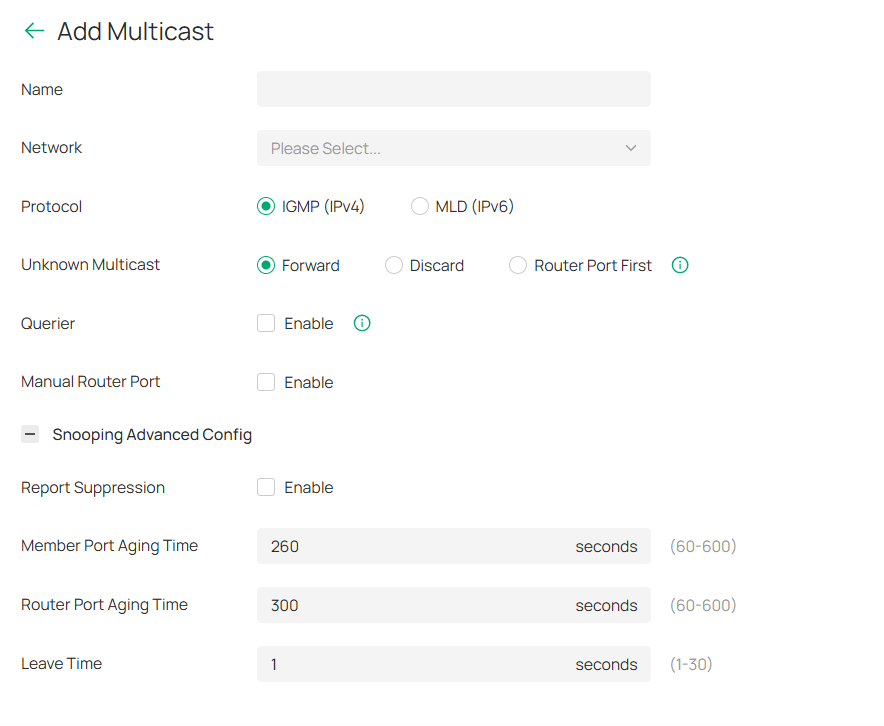
Task: Enable Manual Router Port
Action: (x=266, y=382)
